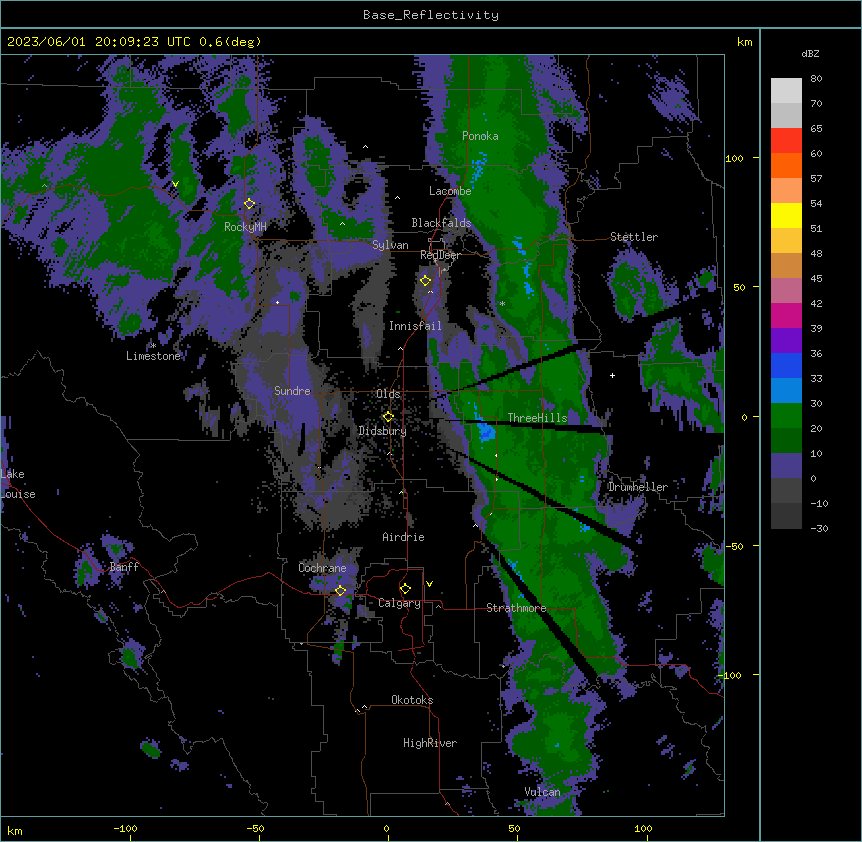Image resolution: width=862 pixels, height=842 pixels.
Task: Select the Okotoks city label
Action: coord(412,700)
